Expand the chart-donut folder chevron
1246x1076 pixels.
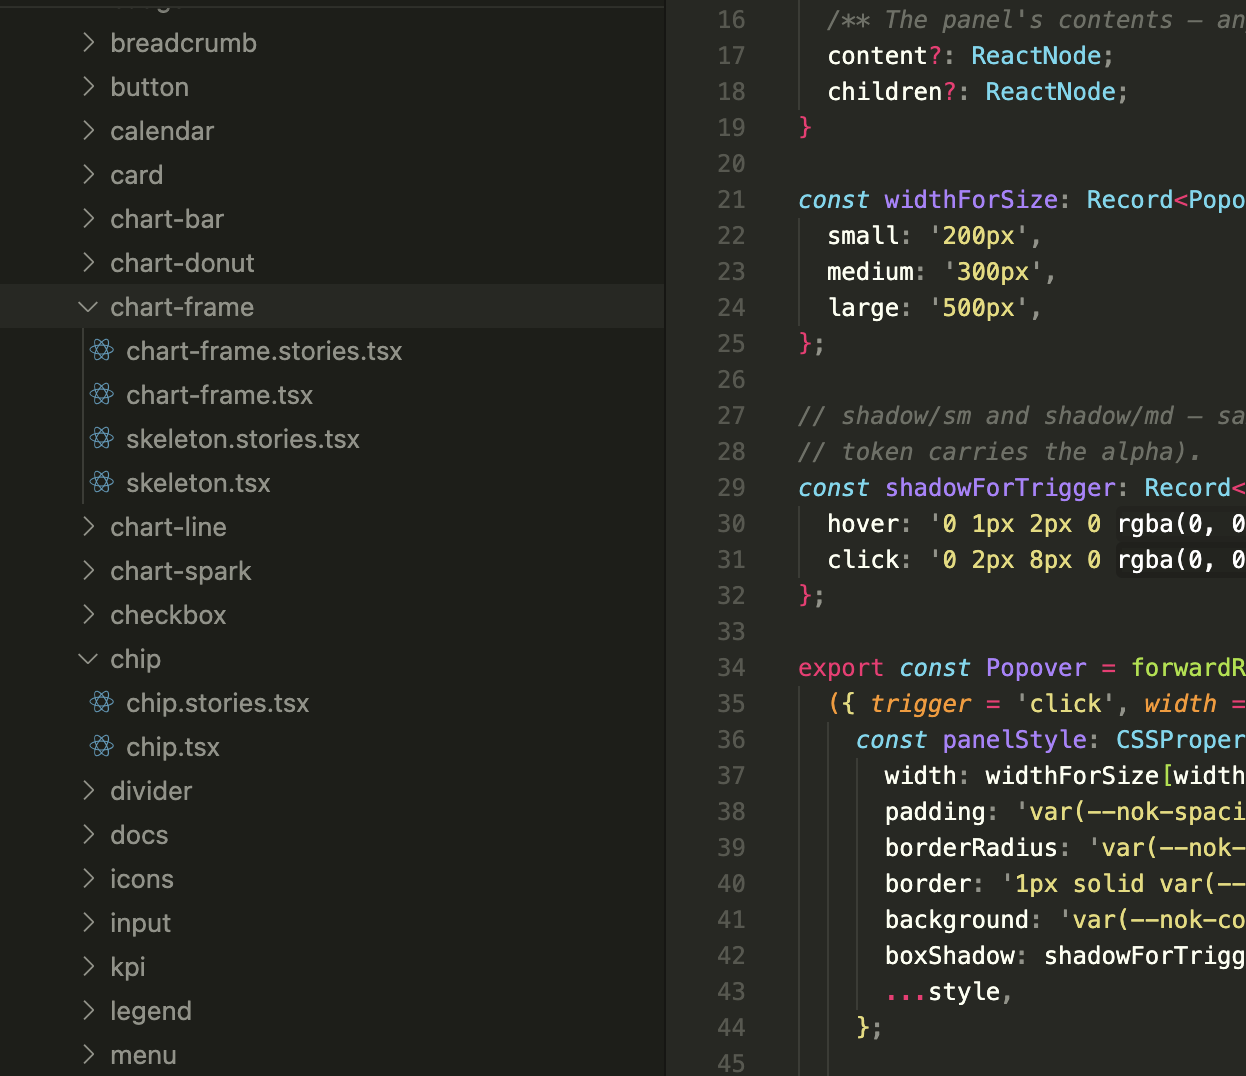tap(88, 262)
